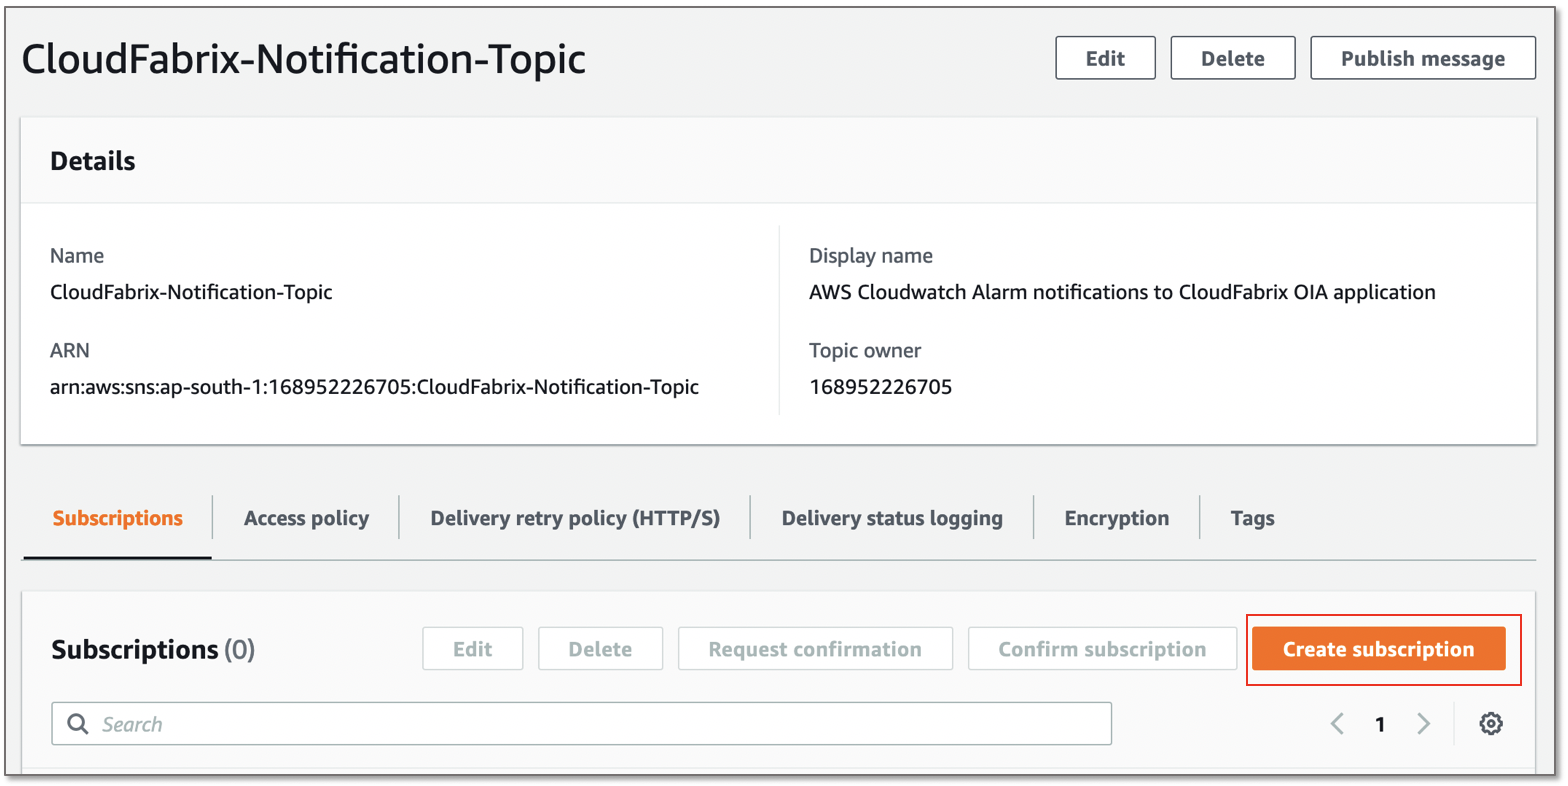Open the Encryption tab
Screen dimensions: 1568x786
pos(1116,518)
